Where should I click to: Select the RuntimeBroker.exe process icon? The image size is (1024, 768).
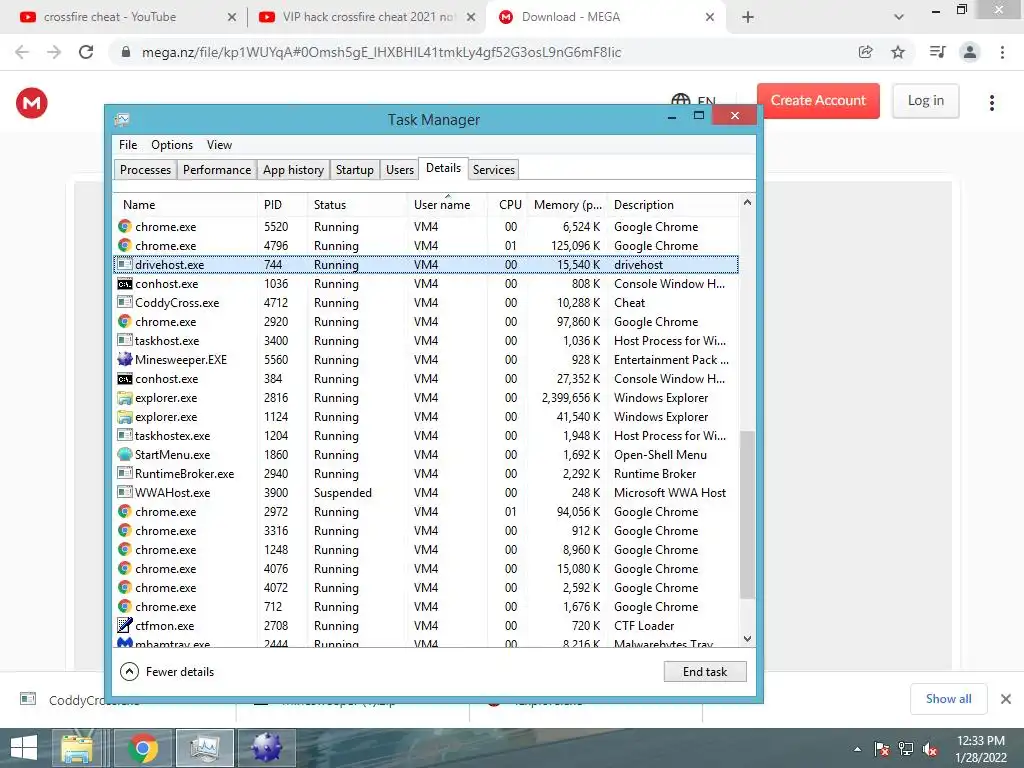[x=125, y=473]
